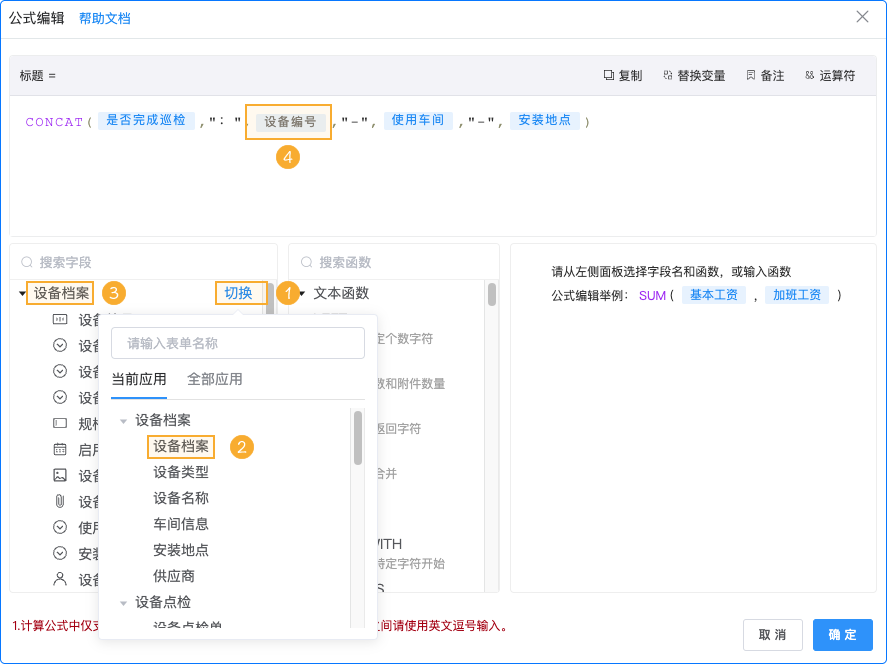Screen dimensions: 887x664
Task: Collapse the 文本函数 function group
Action: [x=300, y=293]
